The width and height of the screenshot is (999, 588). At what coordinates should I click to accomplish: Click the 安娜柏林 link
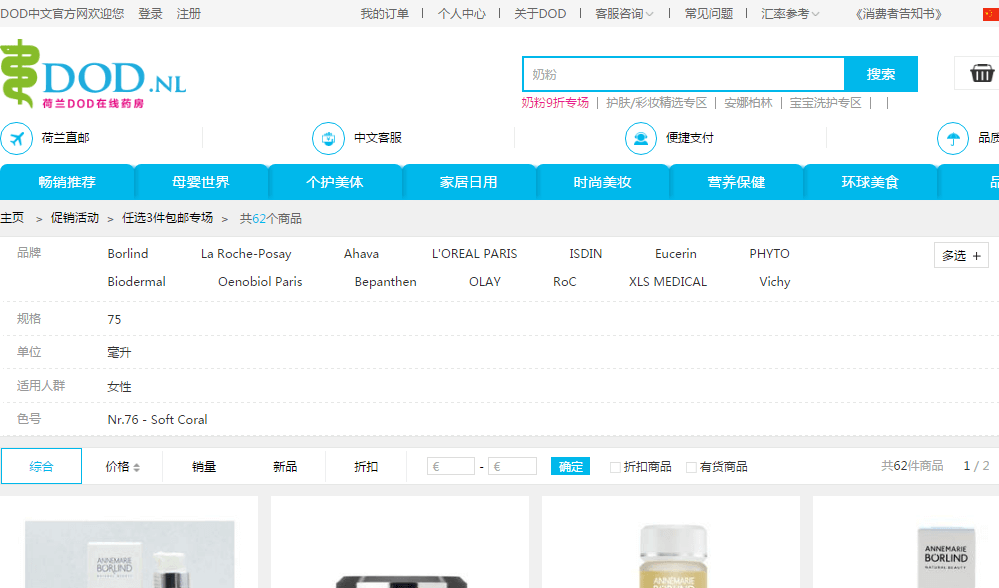point(748,103)
